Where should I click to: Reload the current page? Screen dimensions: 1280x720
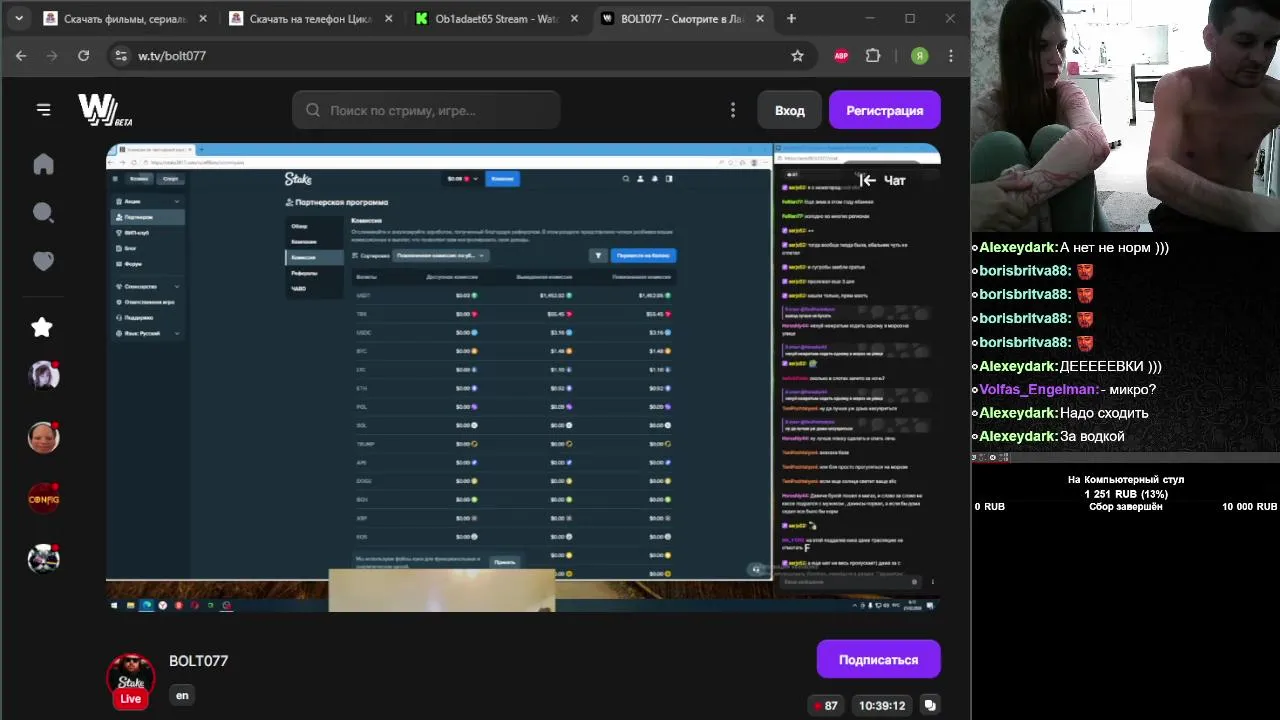point(84,56)
